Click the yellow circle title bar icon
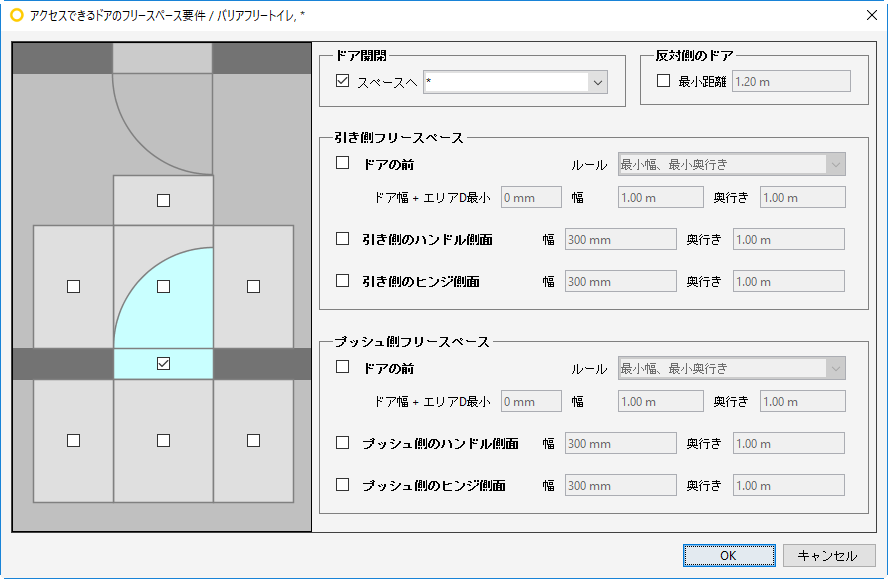 click(x=16, y=15)
